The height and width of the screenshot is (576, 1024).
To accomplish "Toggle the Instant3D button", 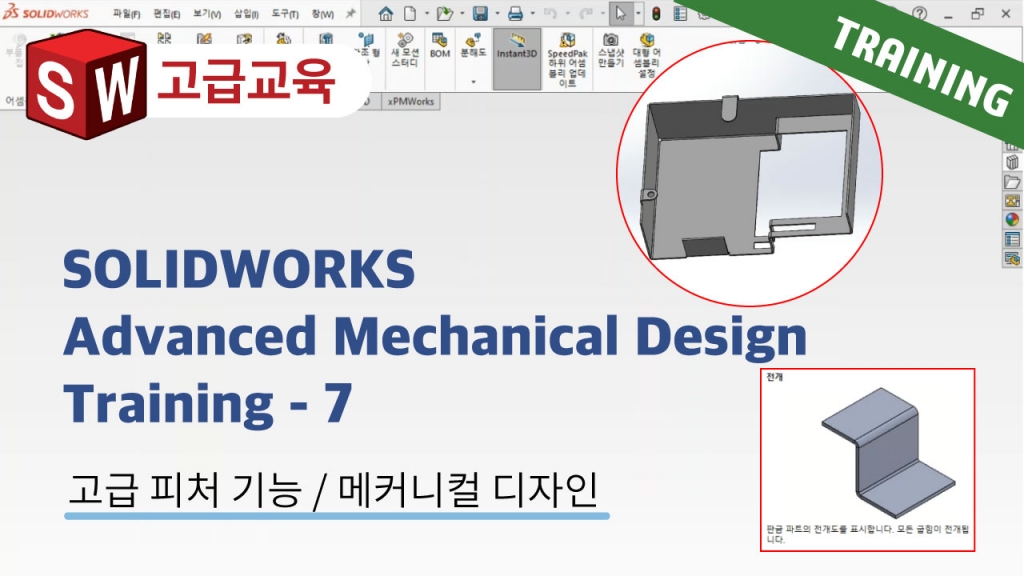I will click(517, 59).
